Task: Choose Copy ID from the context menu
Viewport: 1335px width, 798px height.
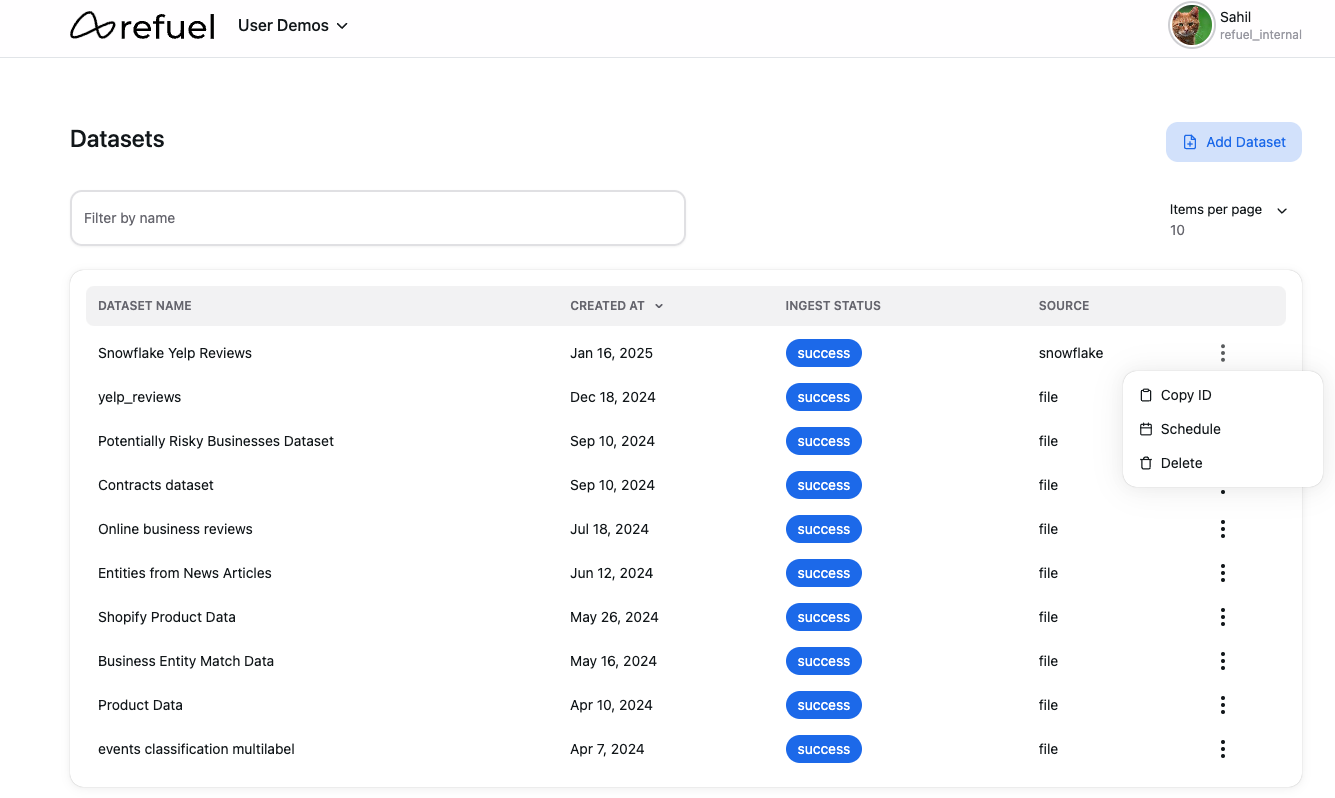Action: [1222, 395]
